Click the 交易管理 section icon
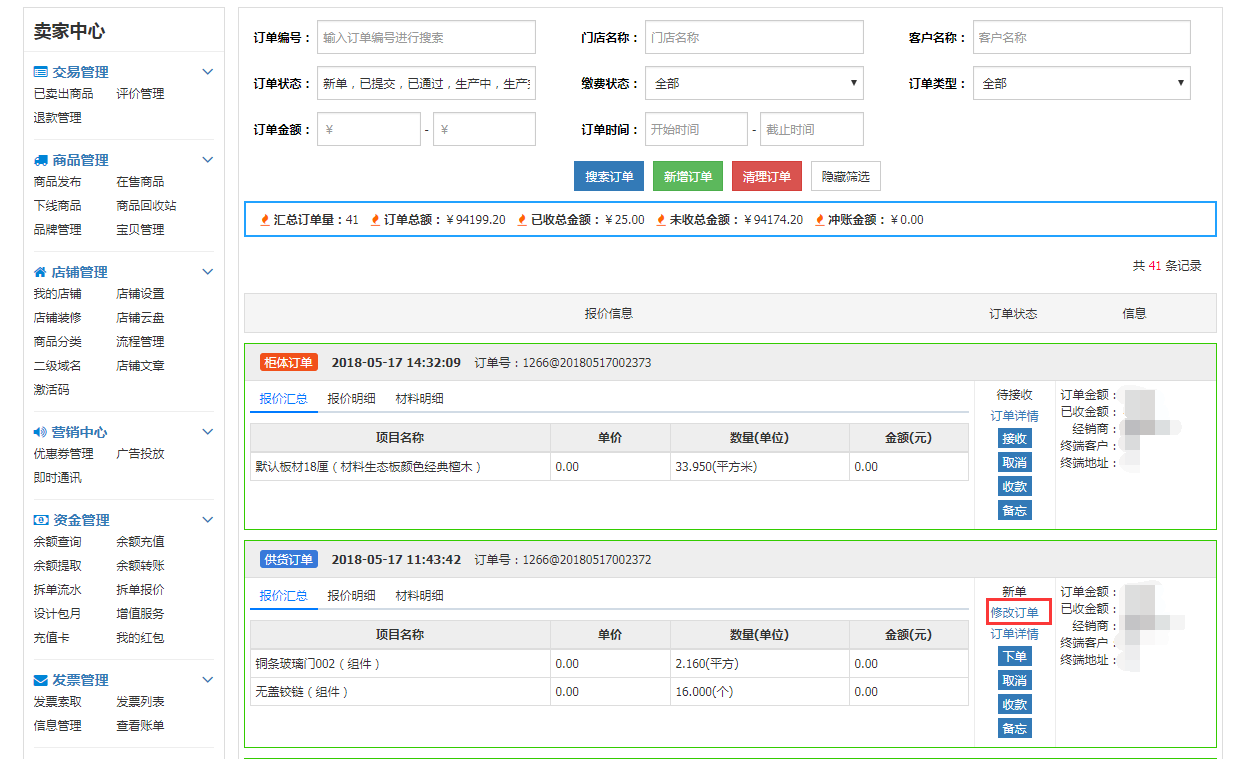Viewport: 1242px width, 759px height. (40, 72)
